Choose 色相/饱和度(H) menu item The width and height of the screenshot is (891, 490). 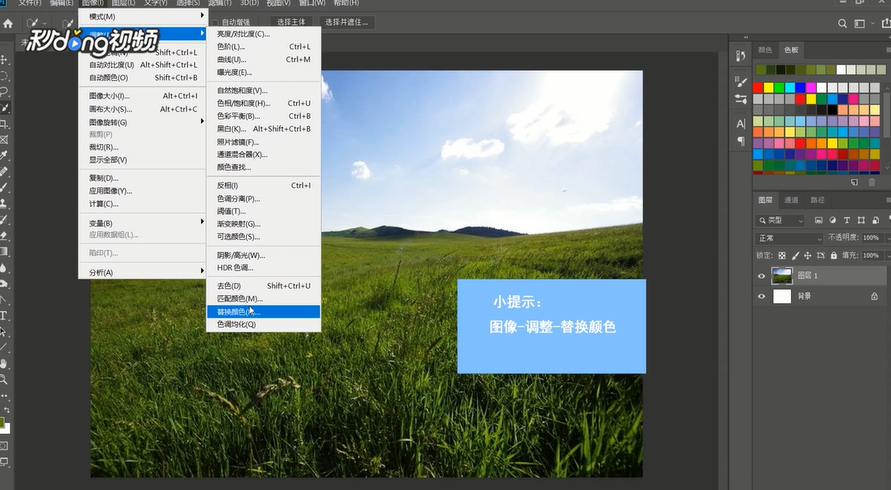(264, 103)
